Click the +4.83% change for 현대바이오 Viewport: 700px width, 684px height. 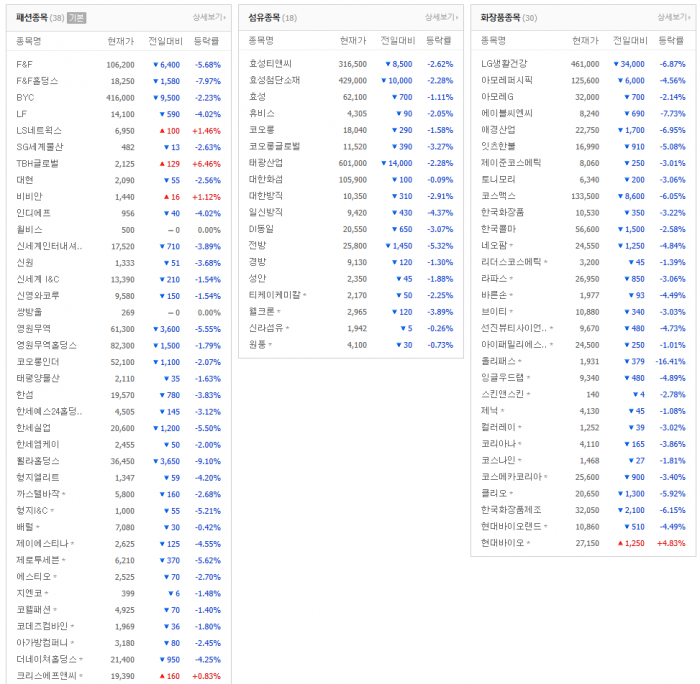671,543
